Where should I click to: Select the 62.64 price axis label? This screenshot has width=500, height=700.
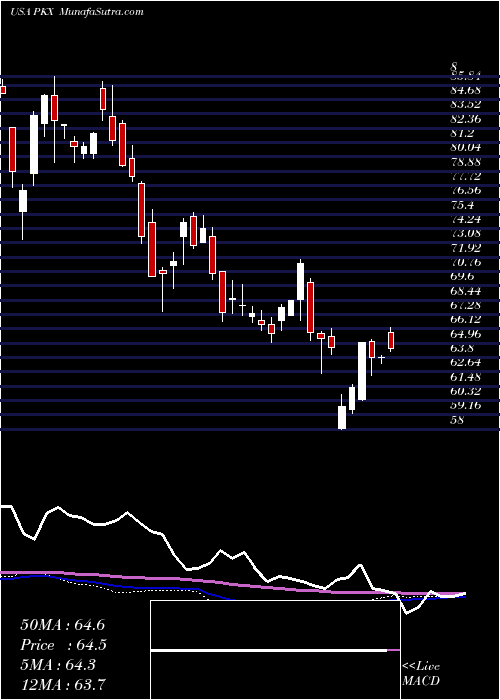pyautogui.click(x=466, y=362)
